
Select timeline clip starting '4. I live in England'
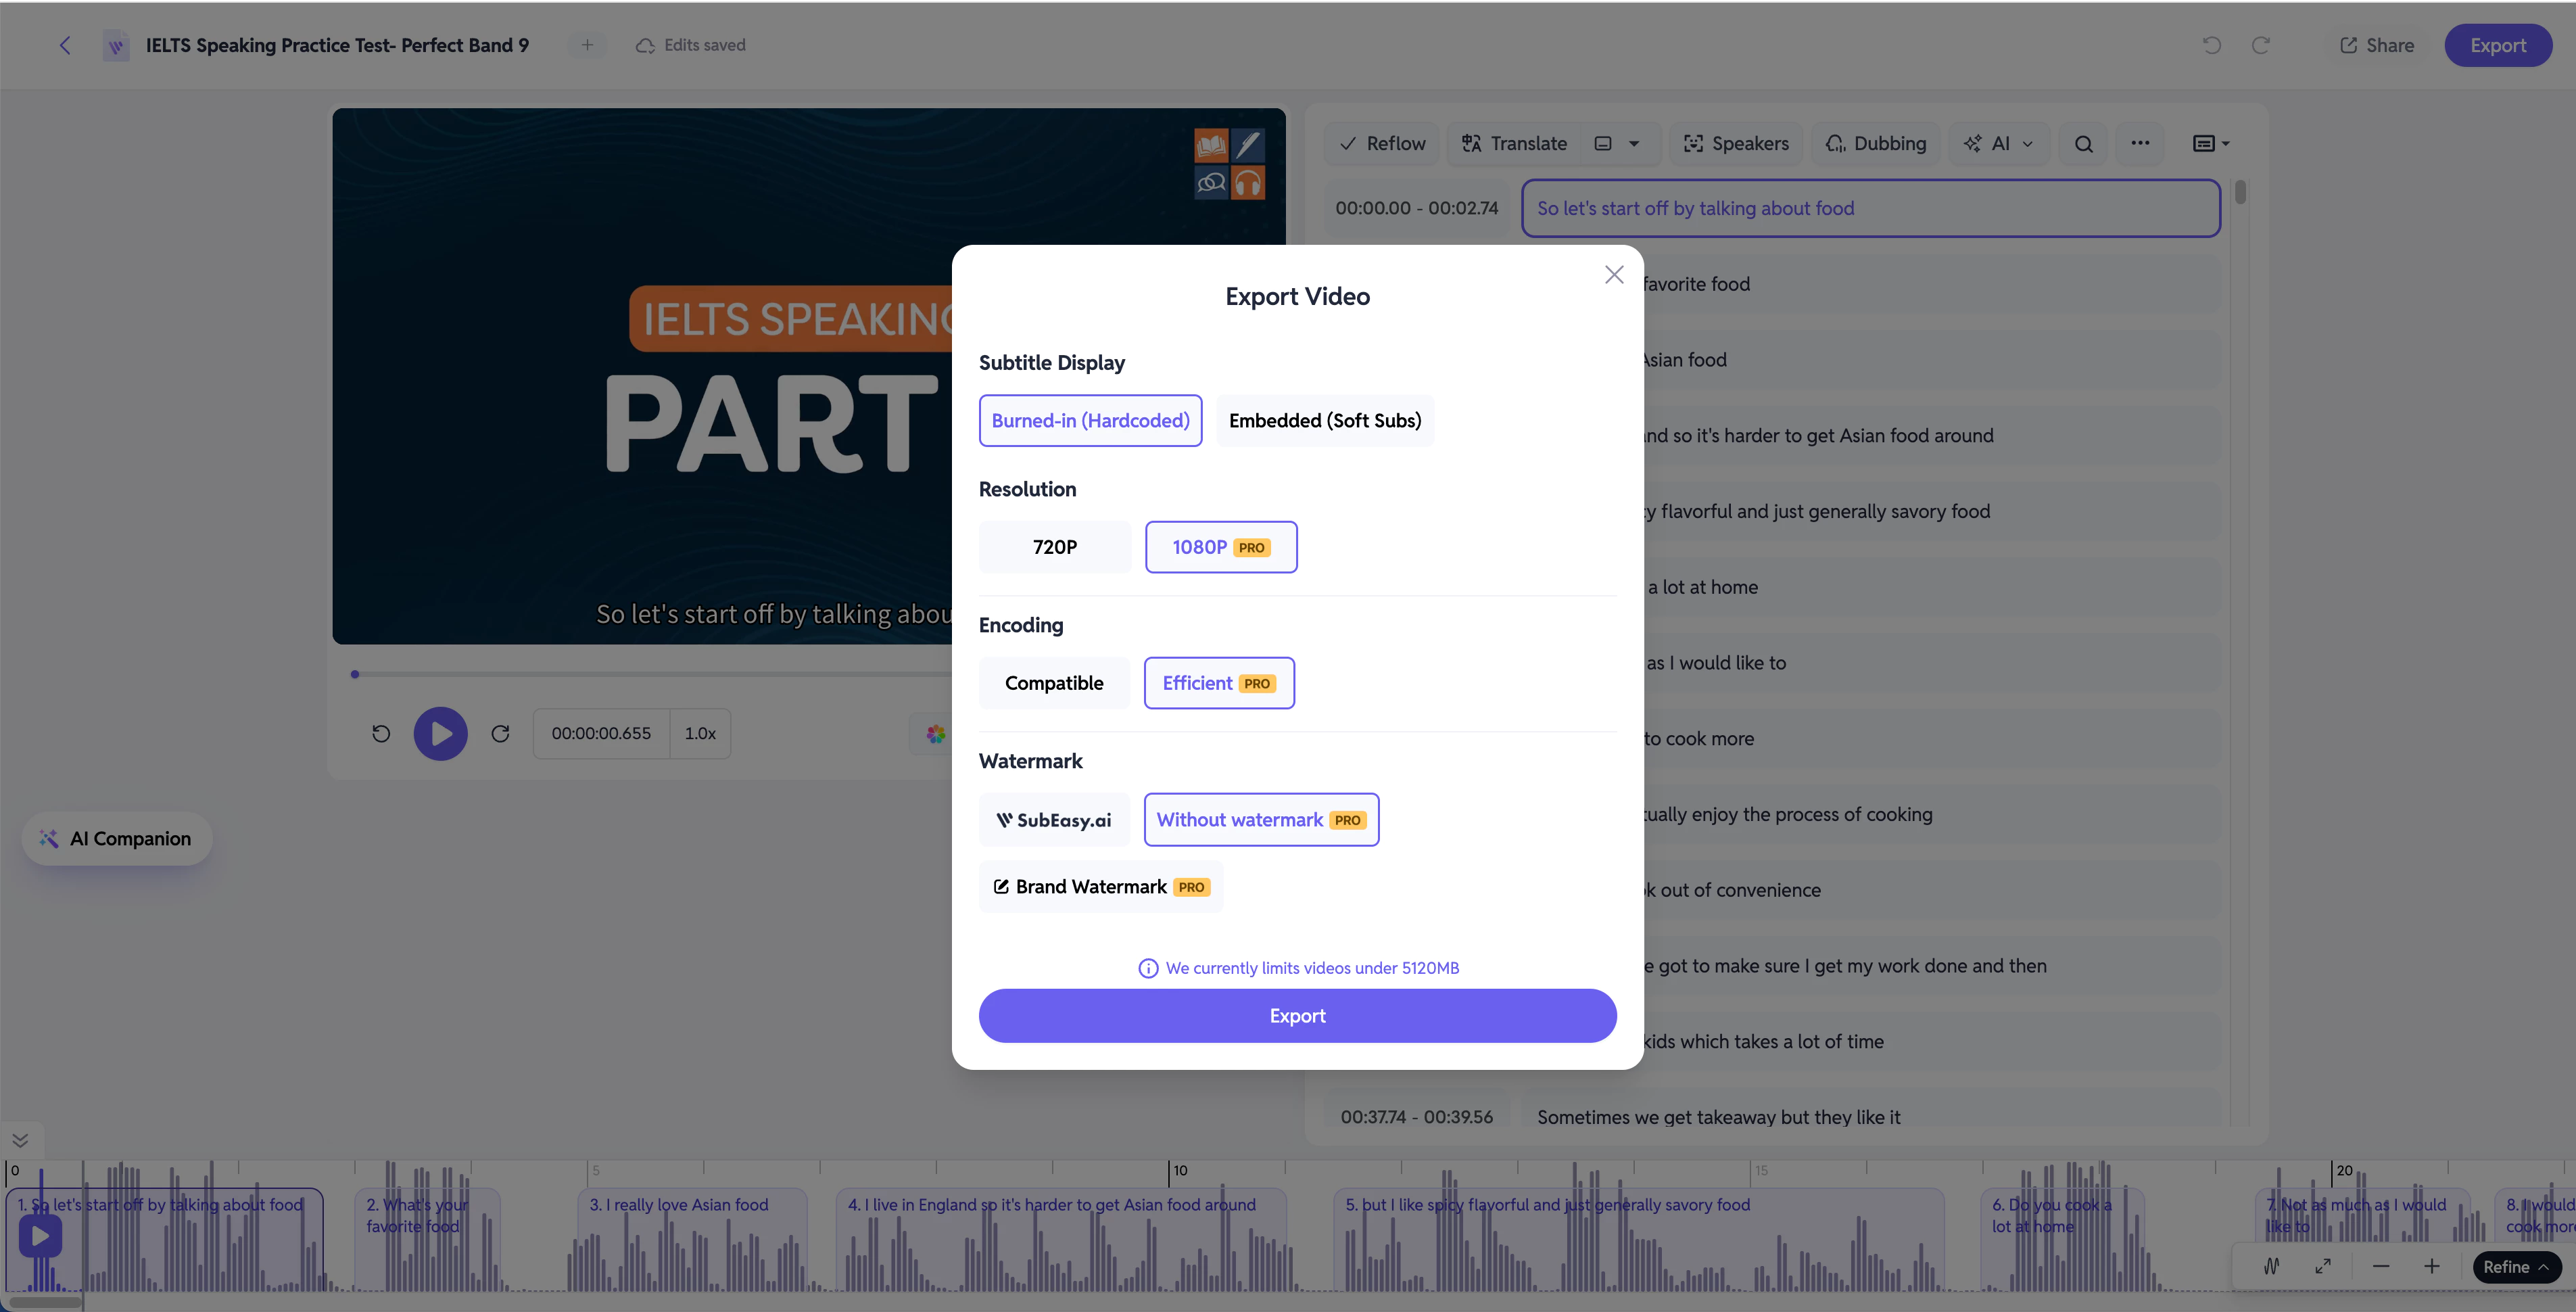tap(1061, 1240)
